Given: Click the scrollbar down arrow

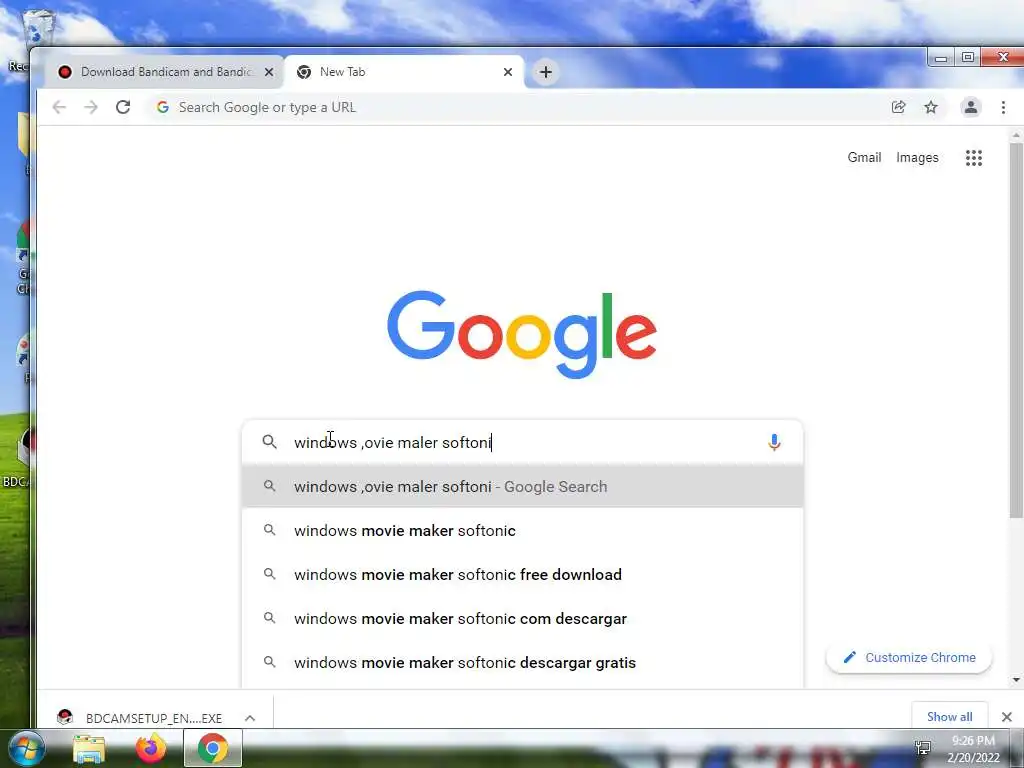Looking at the screenshot, I should [1016, 680].
